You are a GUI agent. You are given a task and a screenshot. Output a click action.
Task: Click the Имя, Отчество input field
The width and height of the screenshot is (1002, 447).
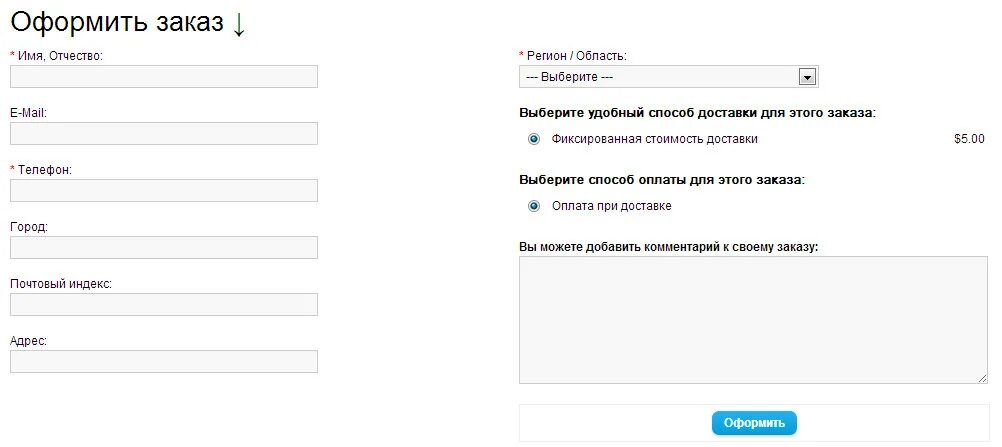tap(163, 77)
